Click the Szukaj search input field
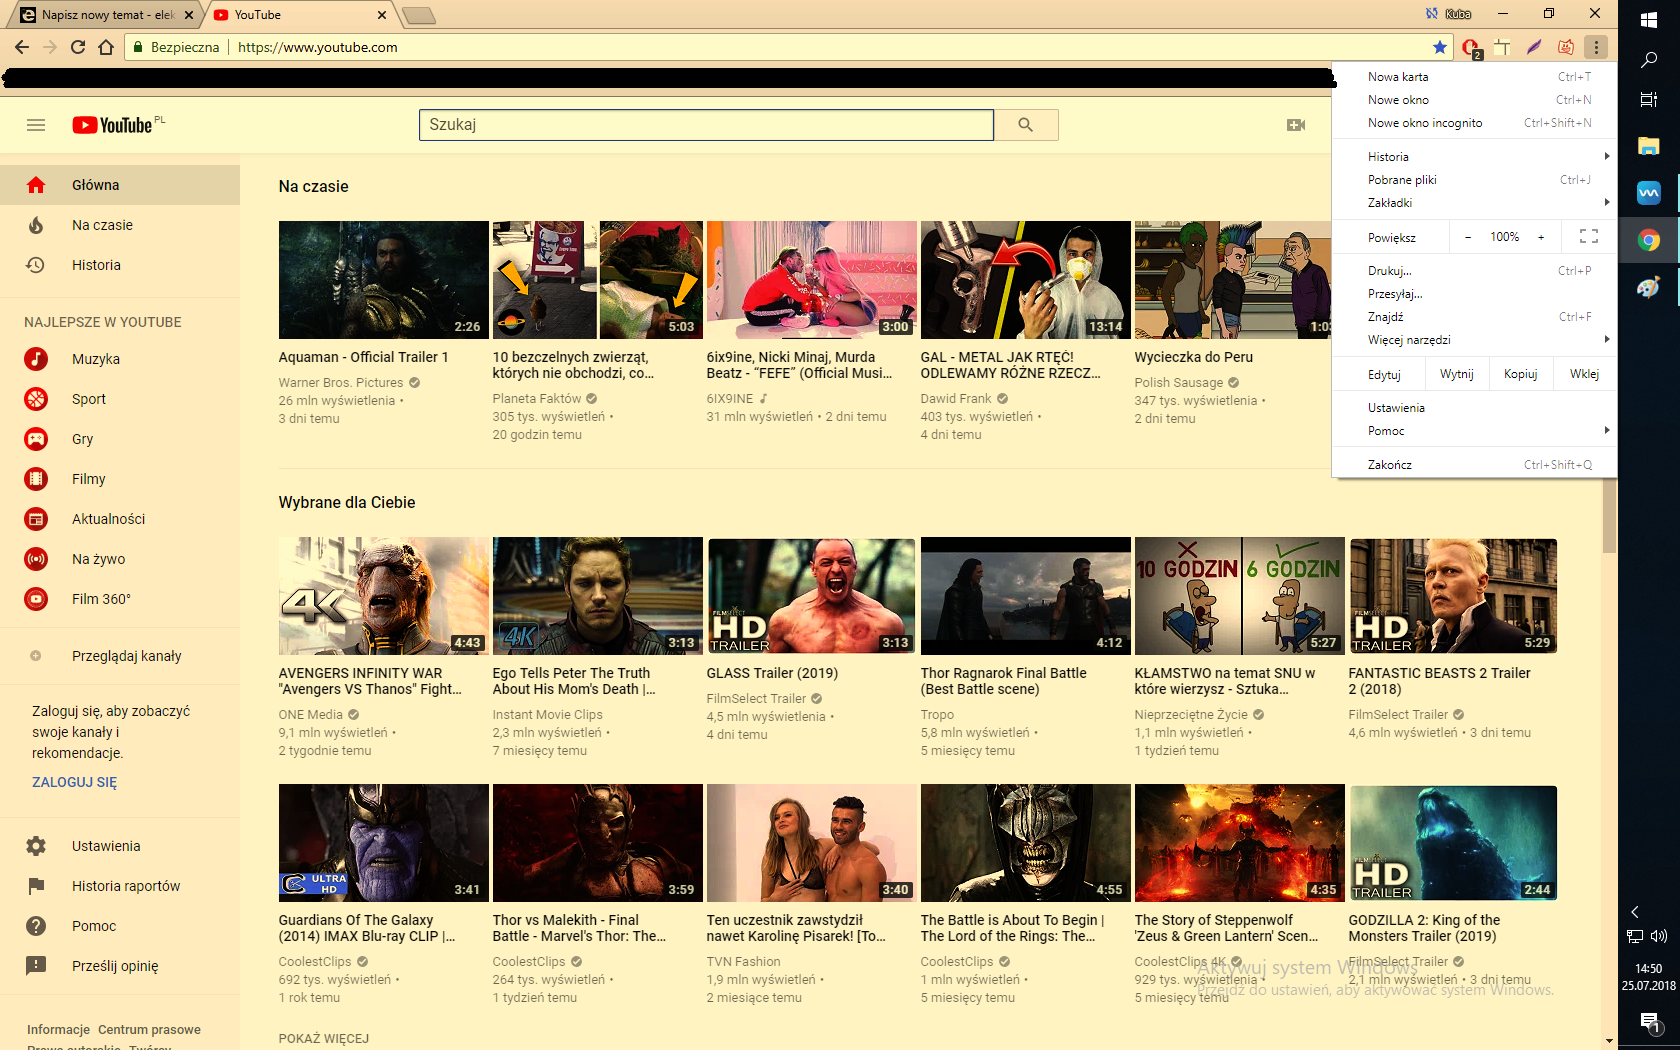Viewport: 1680px width, 1050px height. pyautogui.click(x=706, y=125)
